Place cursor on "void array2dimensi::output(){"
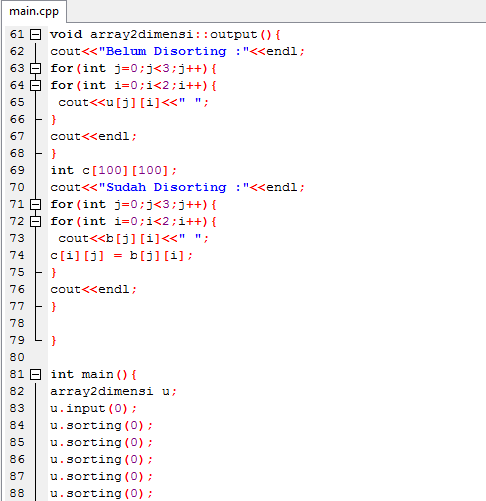486x501 pixels. (165, 34)
